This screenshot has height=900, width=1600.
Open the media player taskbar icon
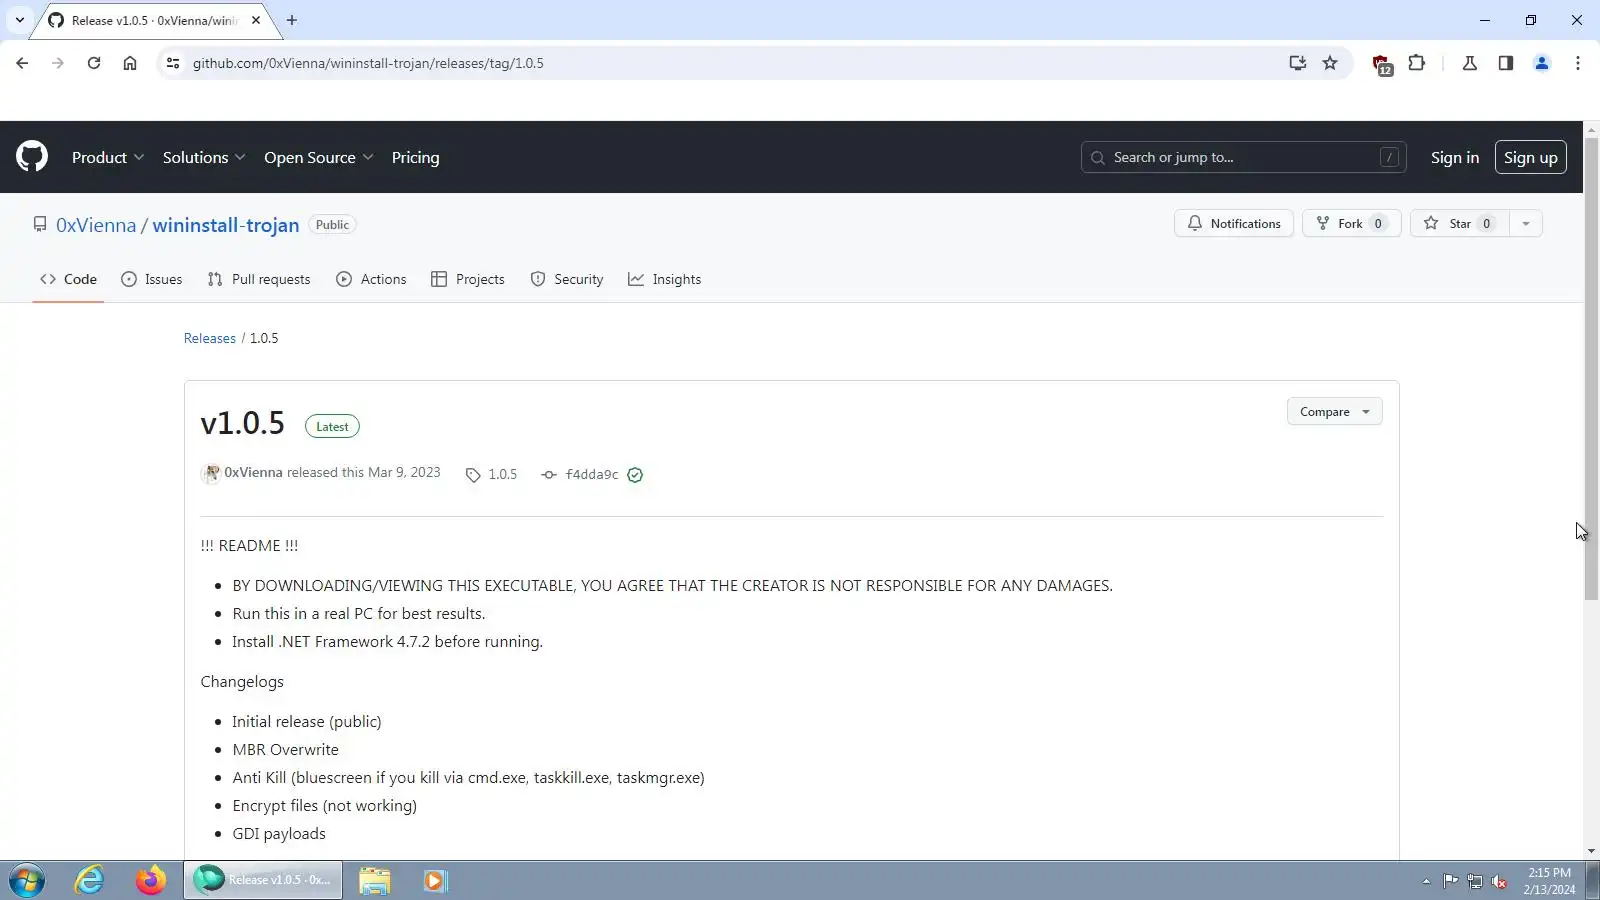(434, 881)
